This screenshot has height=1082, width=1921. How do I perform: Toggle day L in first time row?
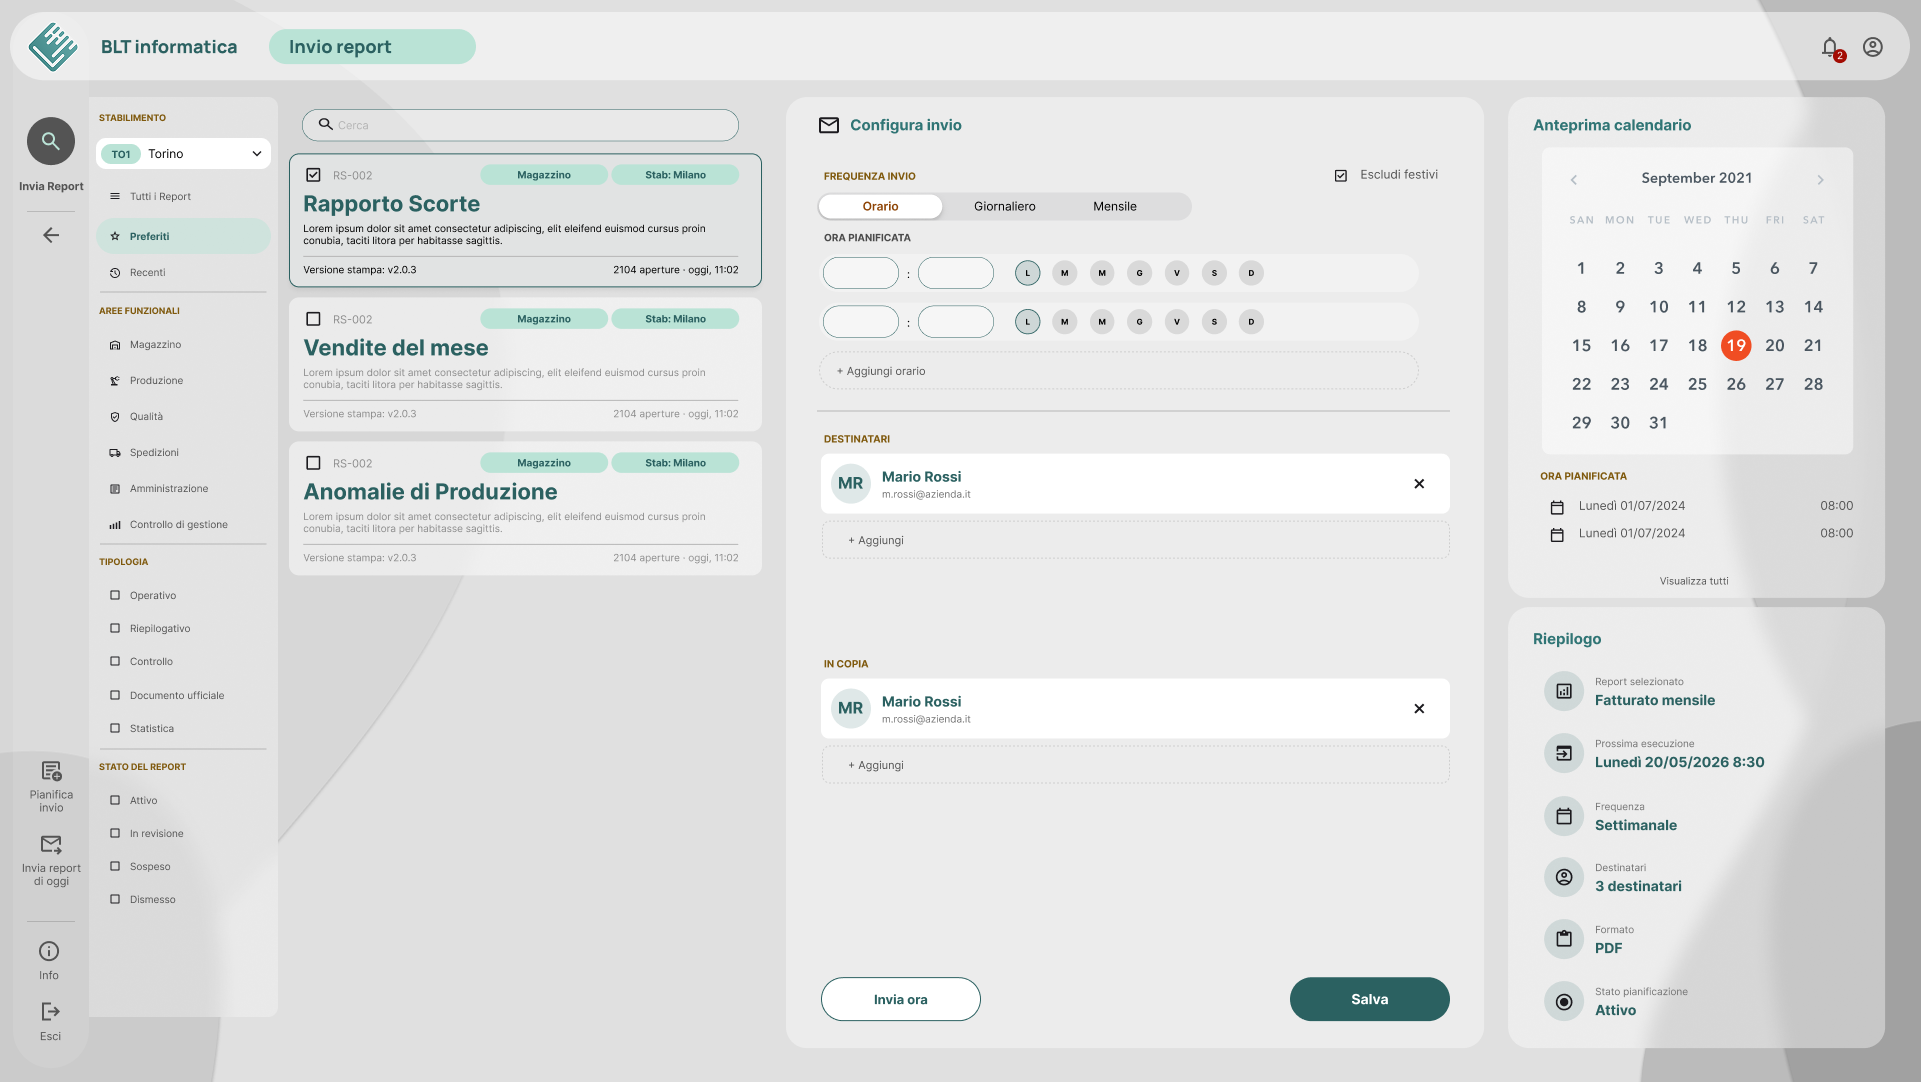coord(1027,273)
